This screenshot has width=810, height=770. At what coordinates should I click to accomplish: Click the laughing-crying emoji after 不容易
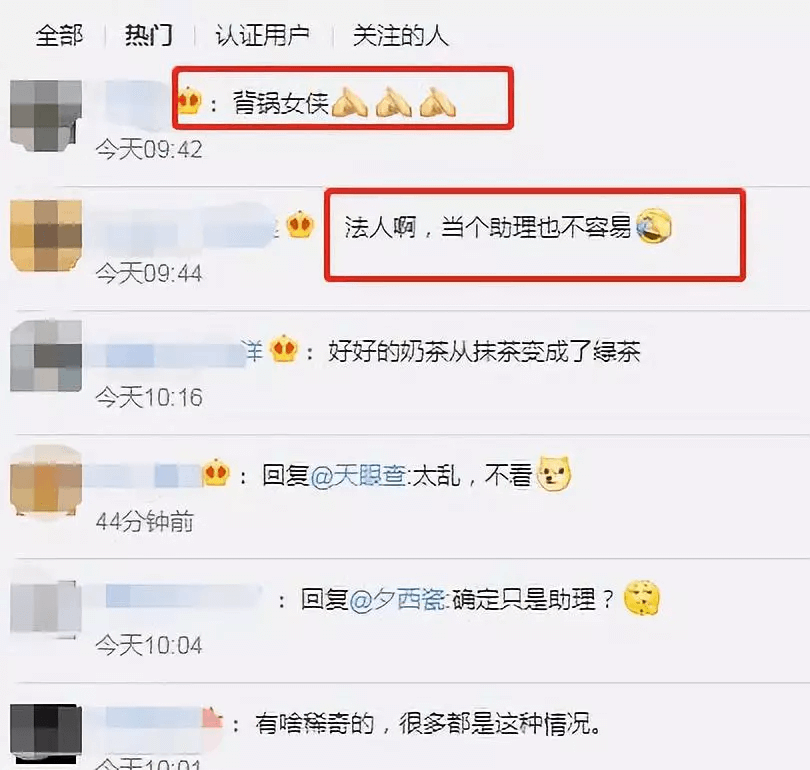654,227
